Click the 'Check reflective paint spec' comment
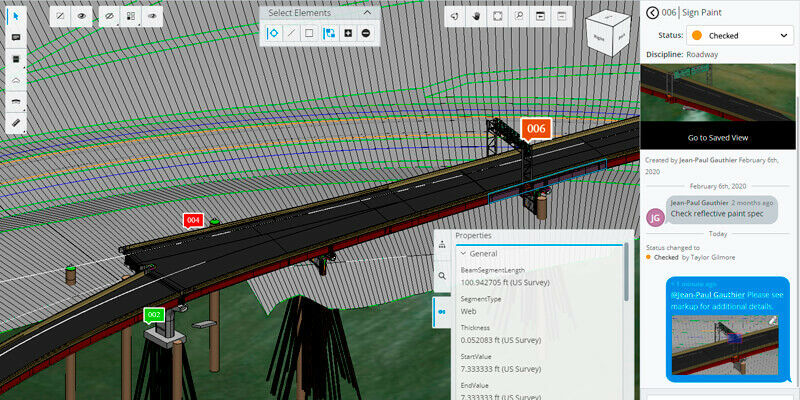 (717, 214)
